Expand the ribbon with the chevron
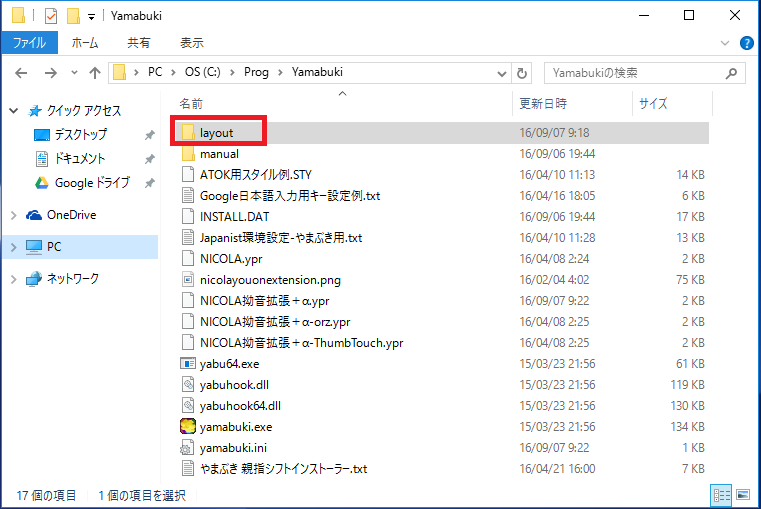The height and width of the screenshot is (509, 761). pyautogui.click(x=725, y=43)
